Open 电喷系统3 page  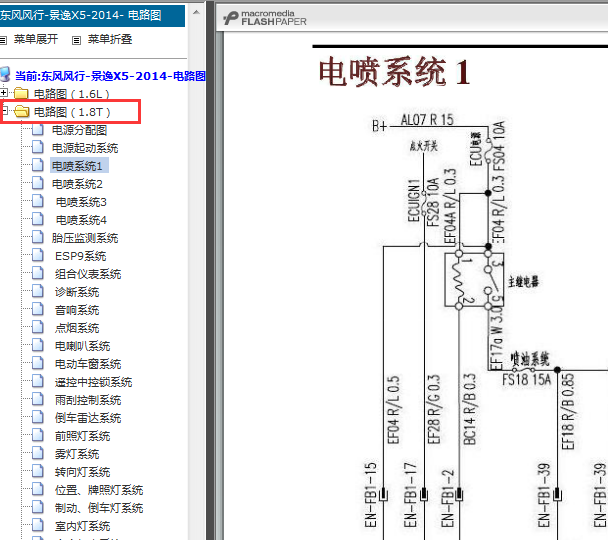pyautogui.click(x=81, y=202)
